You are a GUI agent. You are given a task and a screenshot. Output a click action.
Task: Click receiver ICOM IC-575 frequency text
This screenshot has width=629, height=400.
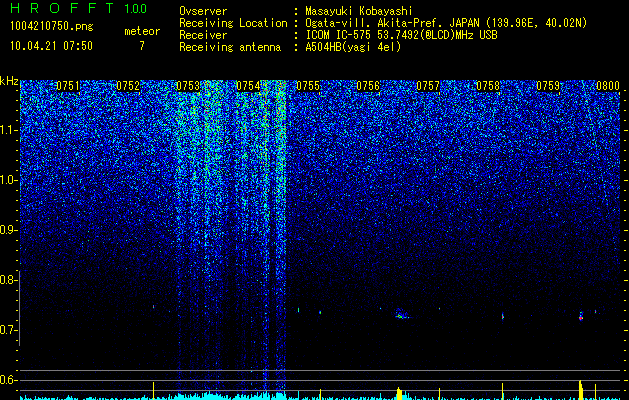[x=401, y=35]
